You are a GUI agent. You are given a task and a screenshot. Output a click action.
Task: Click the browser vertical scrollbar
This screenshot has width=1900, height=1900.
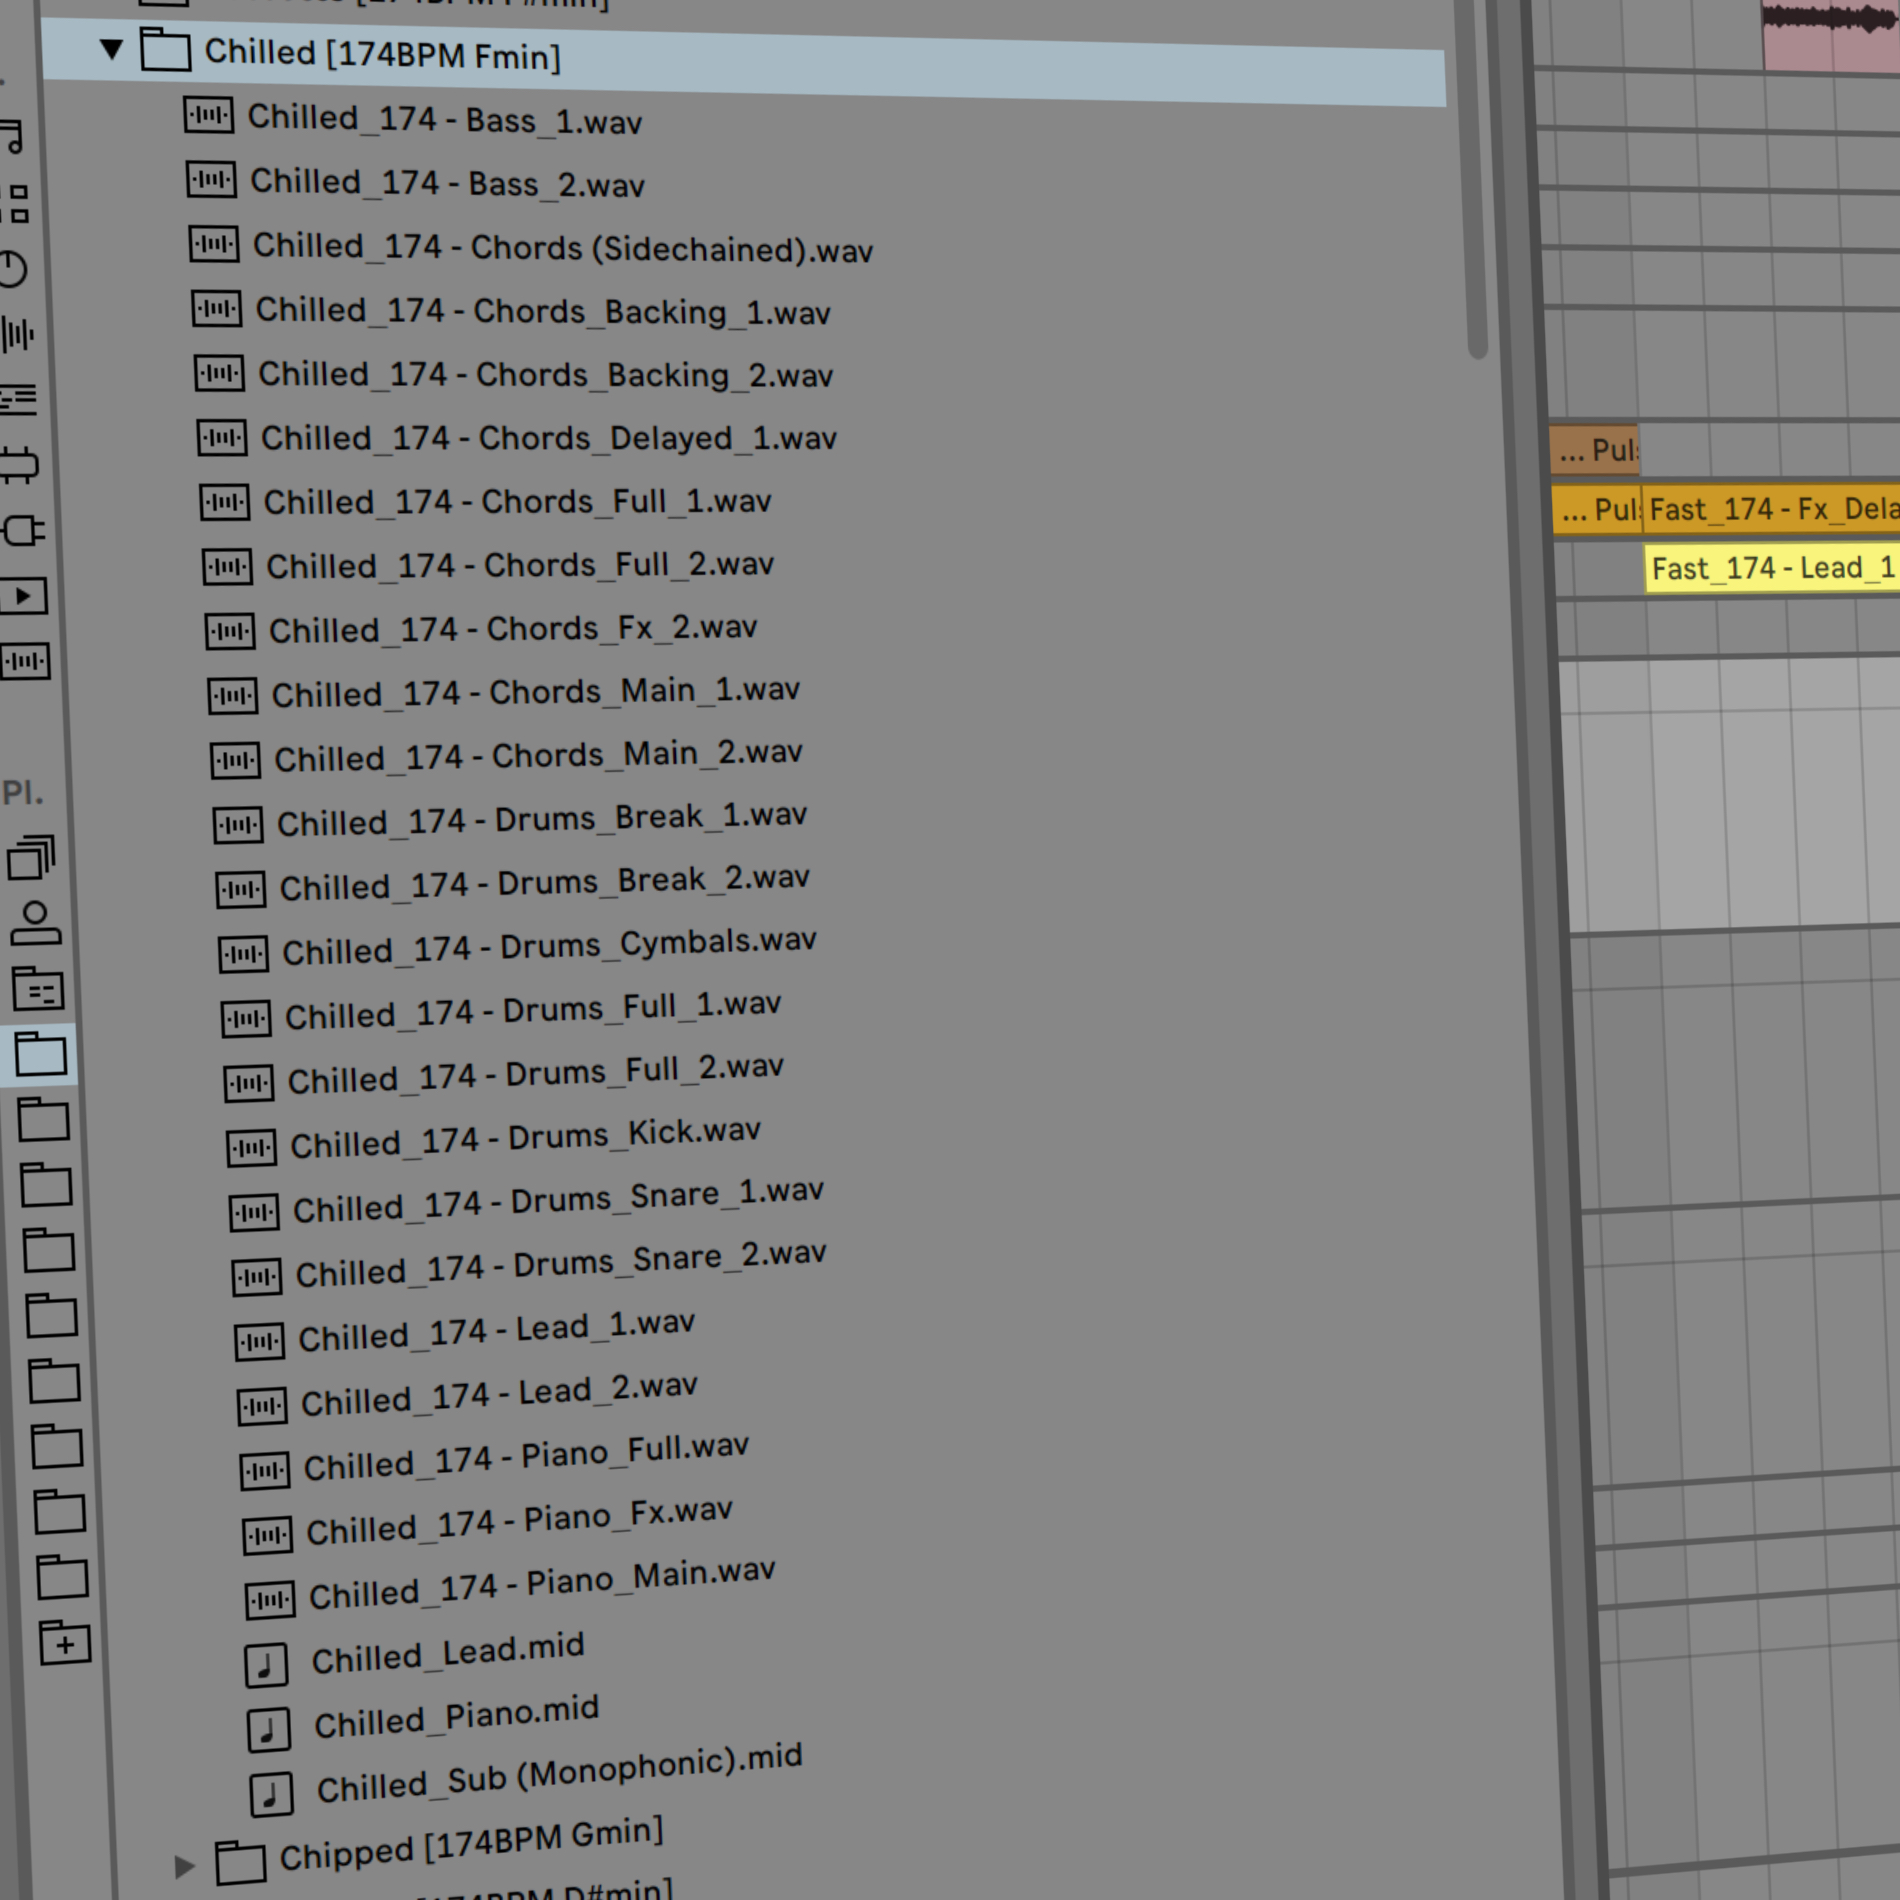(1474, 180)
